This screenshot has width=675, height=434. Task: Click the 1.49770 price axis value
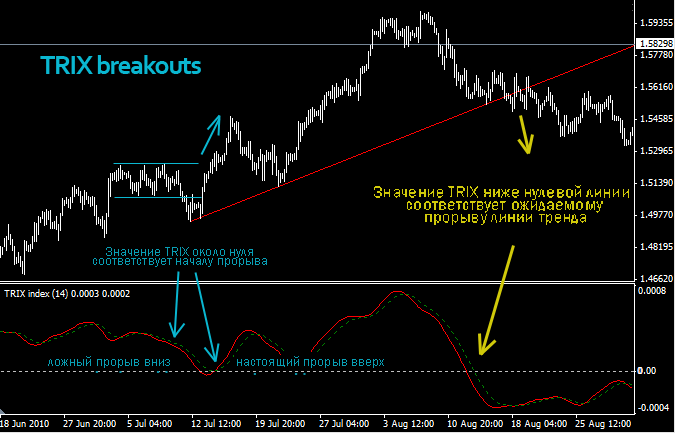pos(656,215)
